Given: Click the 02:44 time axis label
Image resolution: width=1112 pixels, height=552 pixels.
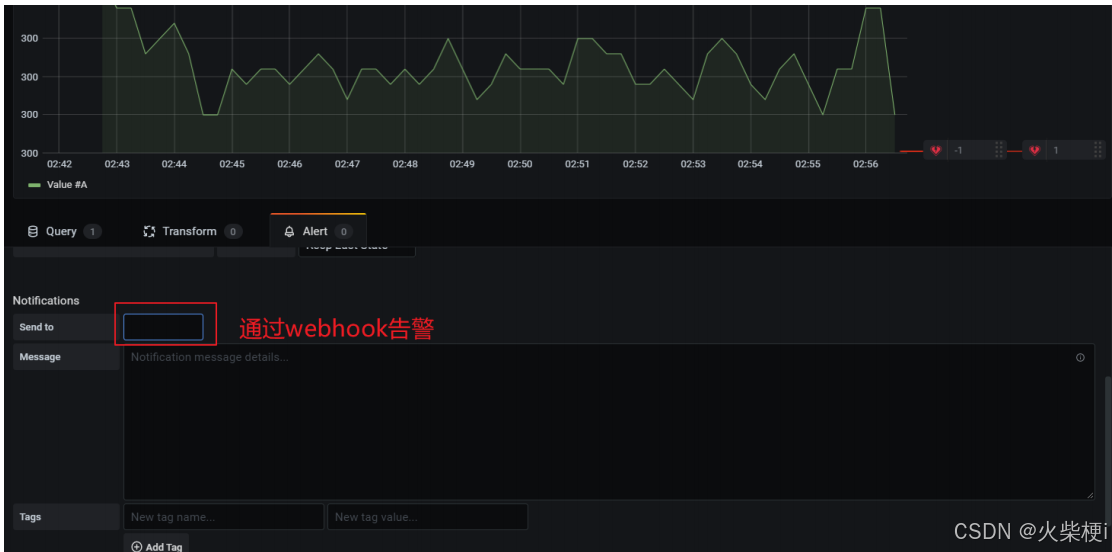Looking at the screenshot, I should [x=174, y=164].
